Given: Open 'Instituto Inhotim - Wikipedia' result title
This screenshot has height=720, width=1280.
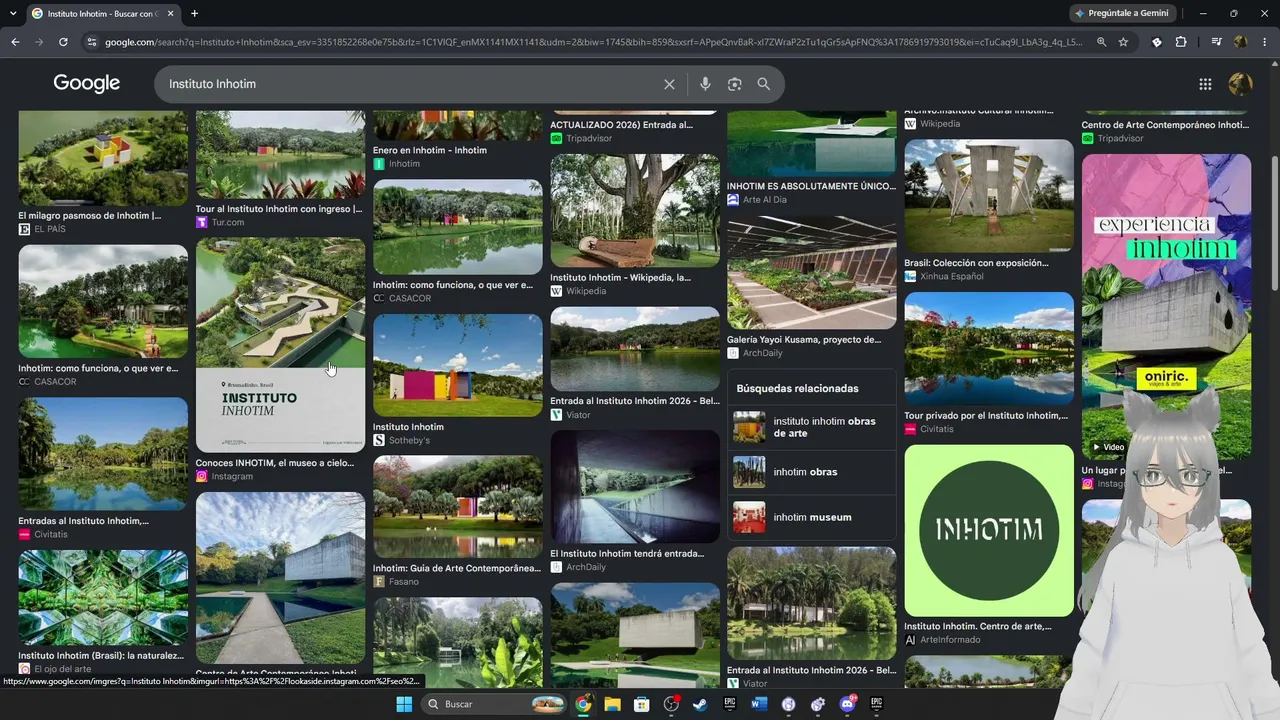Looking at the screenshot, I should coord(620,277).
